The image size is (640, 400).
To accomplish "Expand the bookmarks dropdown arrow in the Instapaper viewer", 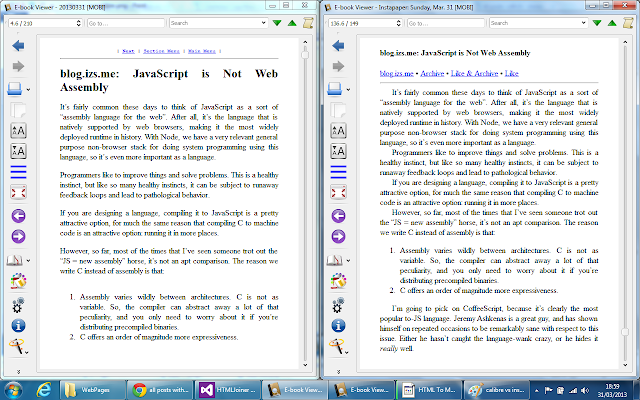I will (x=348, y=261).
